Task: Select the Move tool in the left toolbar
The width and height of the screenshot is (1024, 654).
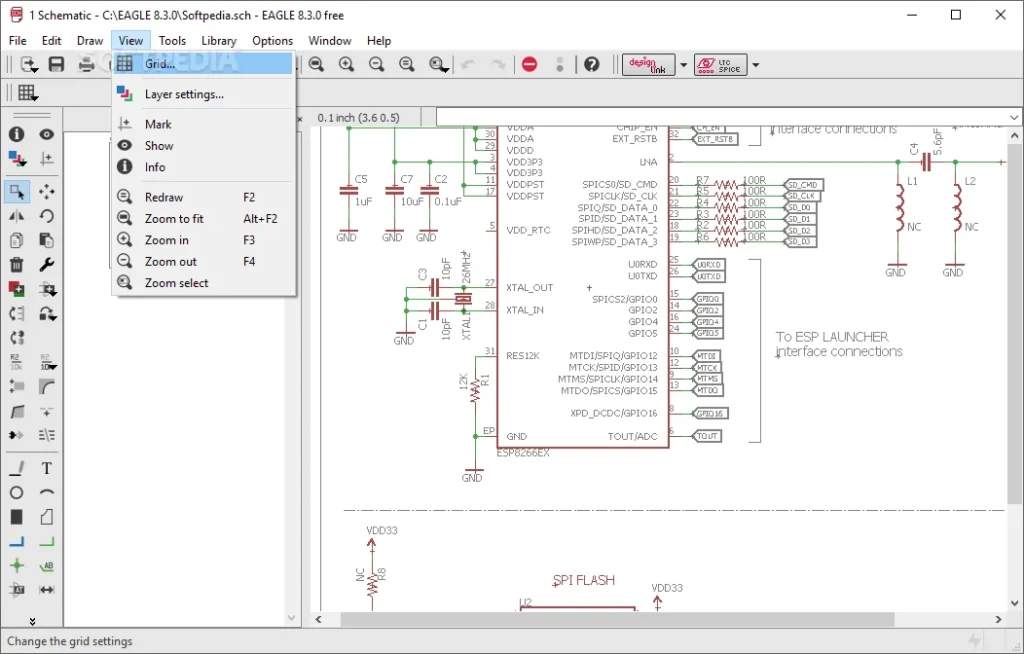Action: tap(46, 192)
